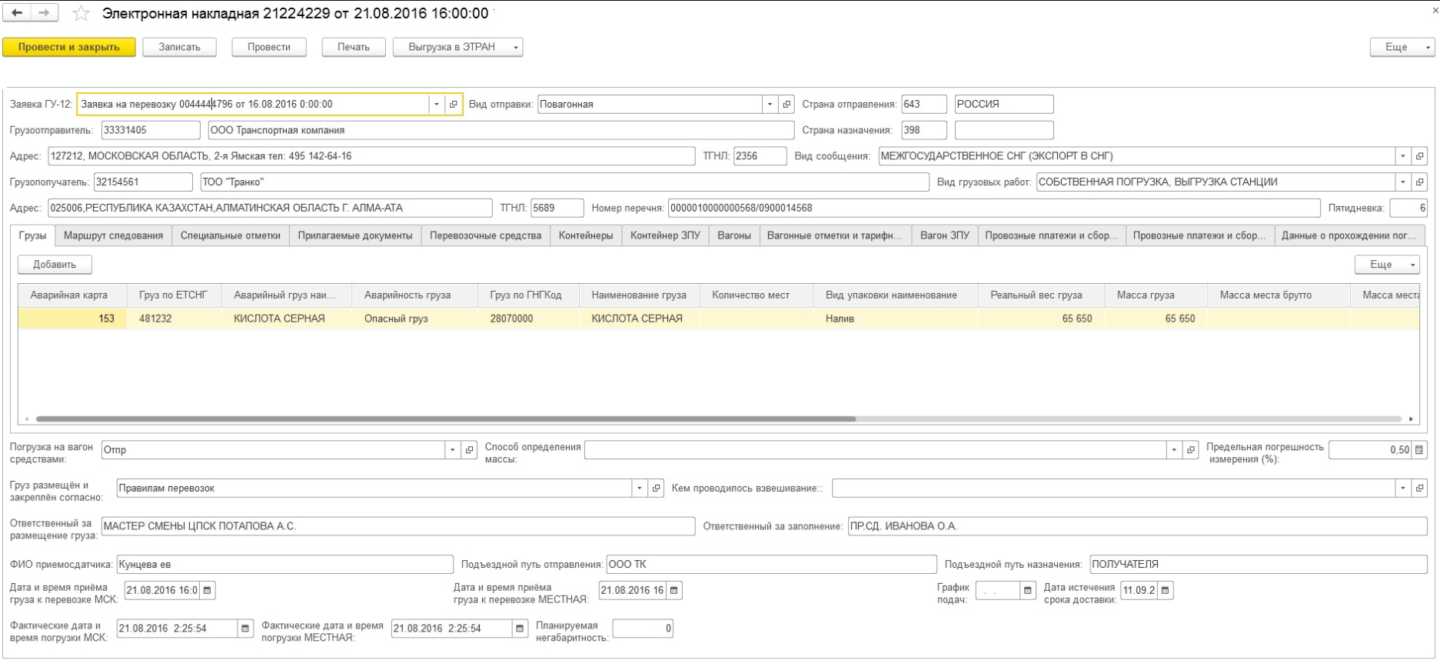Click the Печать button
1440x667 pixels.
(353, 47)
